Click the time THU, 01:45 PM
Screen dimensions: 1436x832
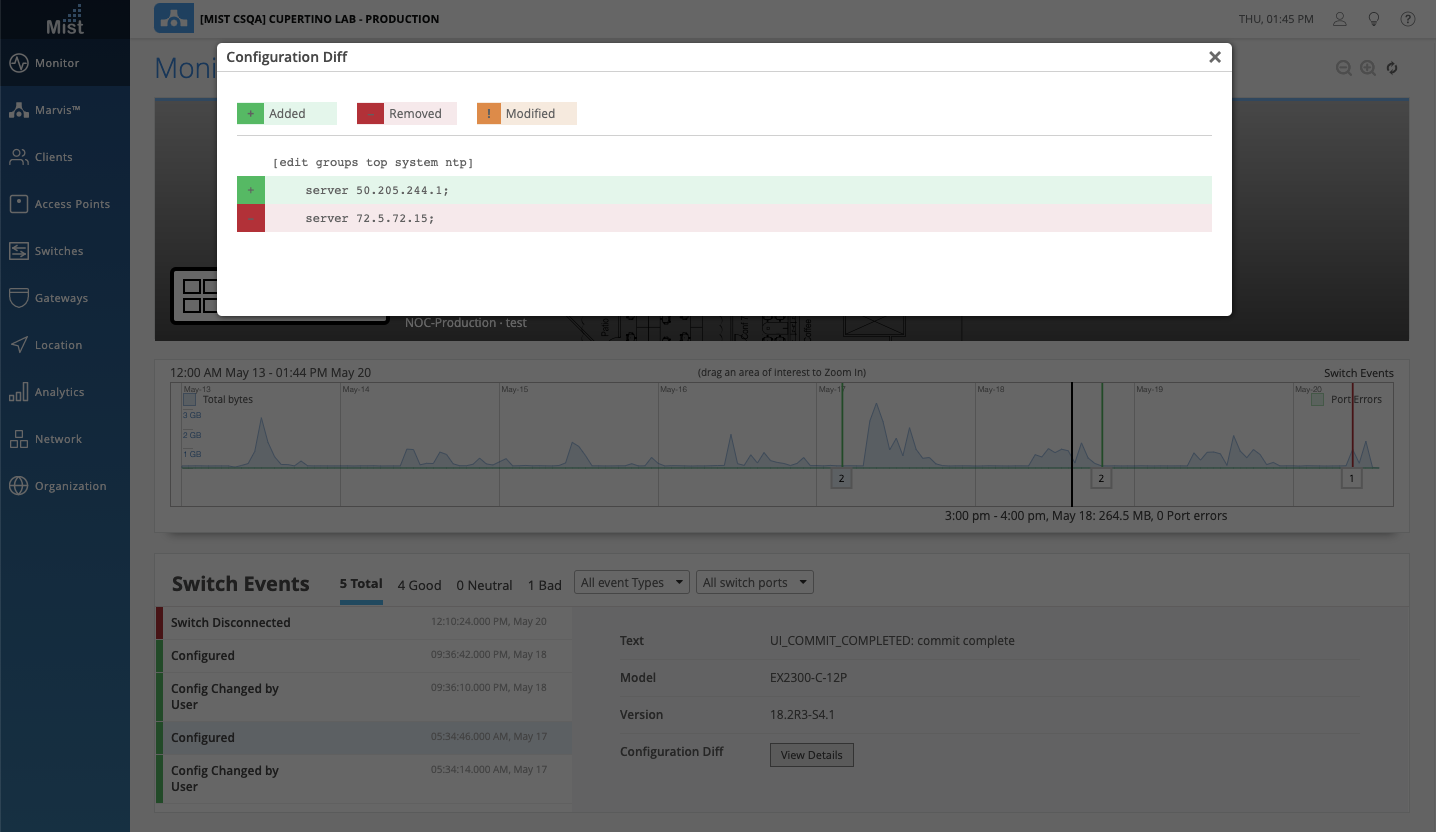coord(1276,19)
